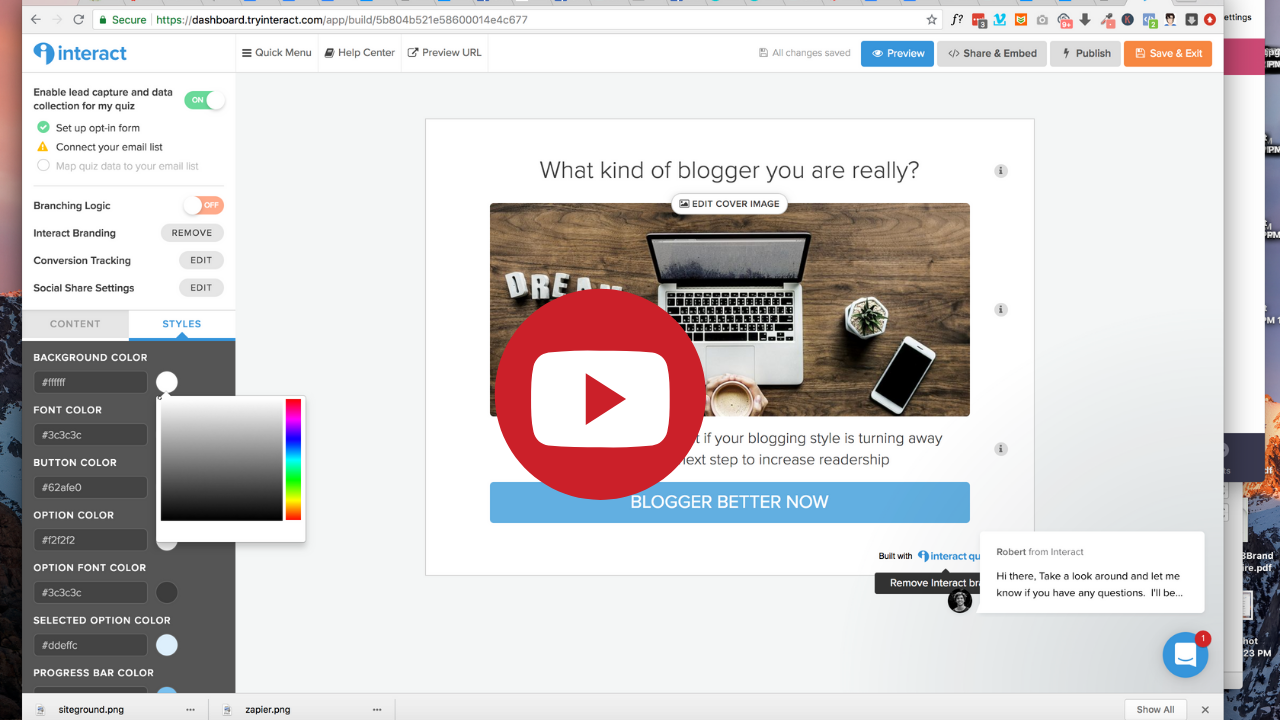Image resolution: width=1280 pixels, height=720 pixels.
Task: Pick a hue on the rainbow slider
Action: coord(293,459)
